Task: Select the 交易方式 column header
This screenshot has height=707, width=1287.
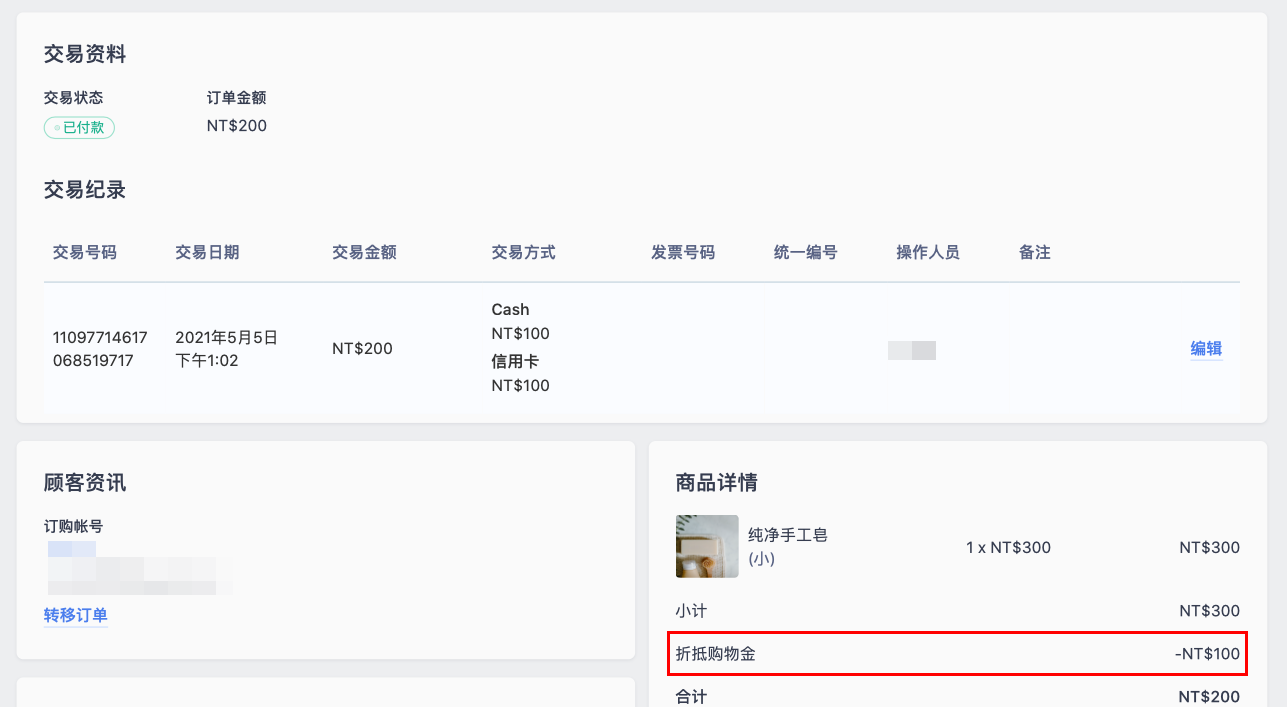Action: (x=523, y=252)
